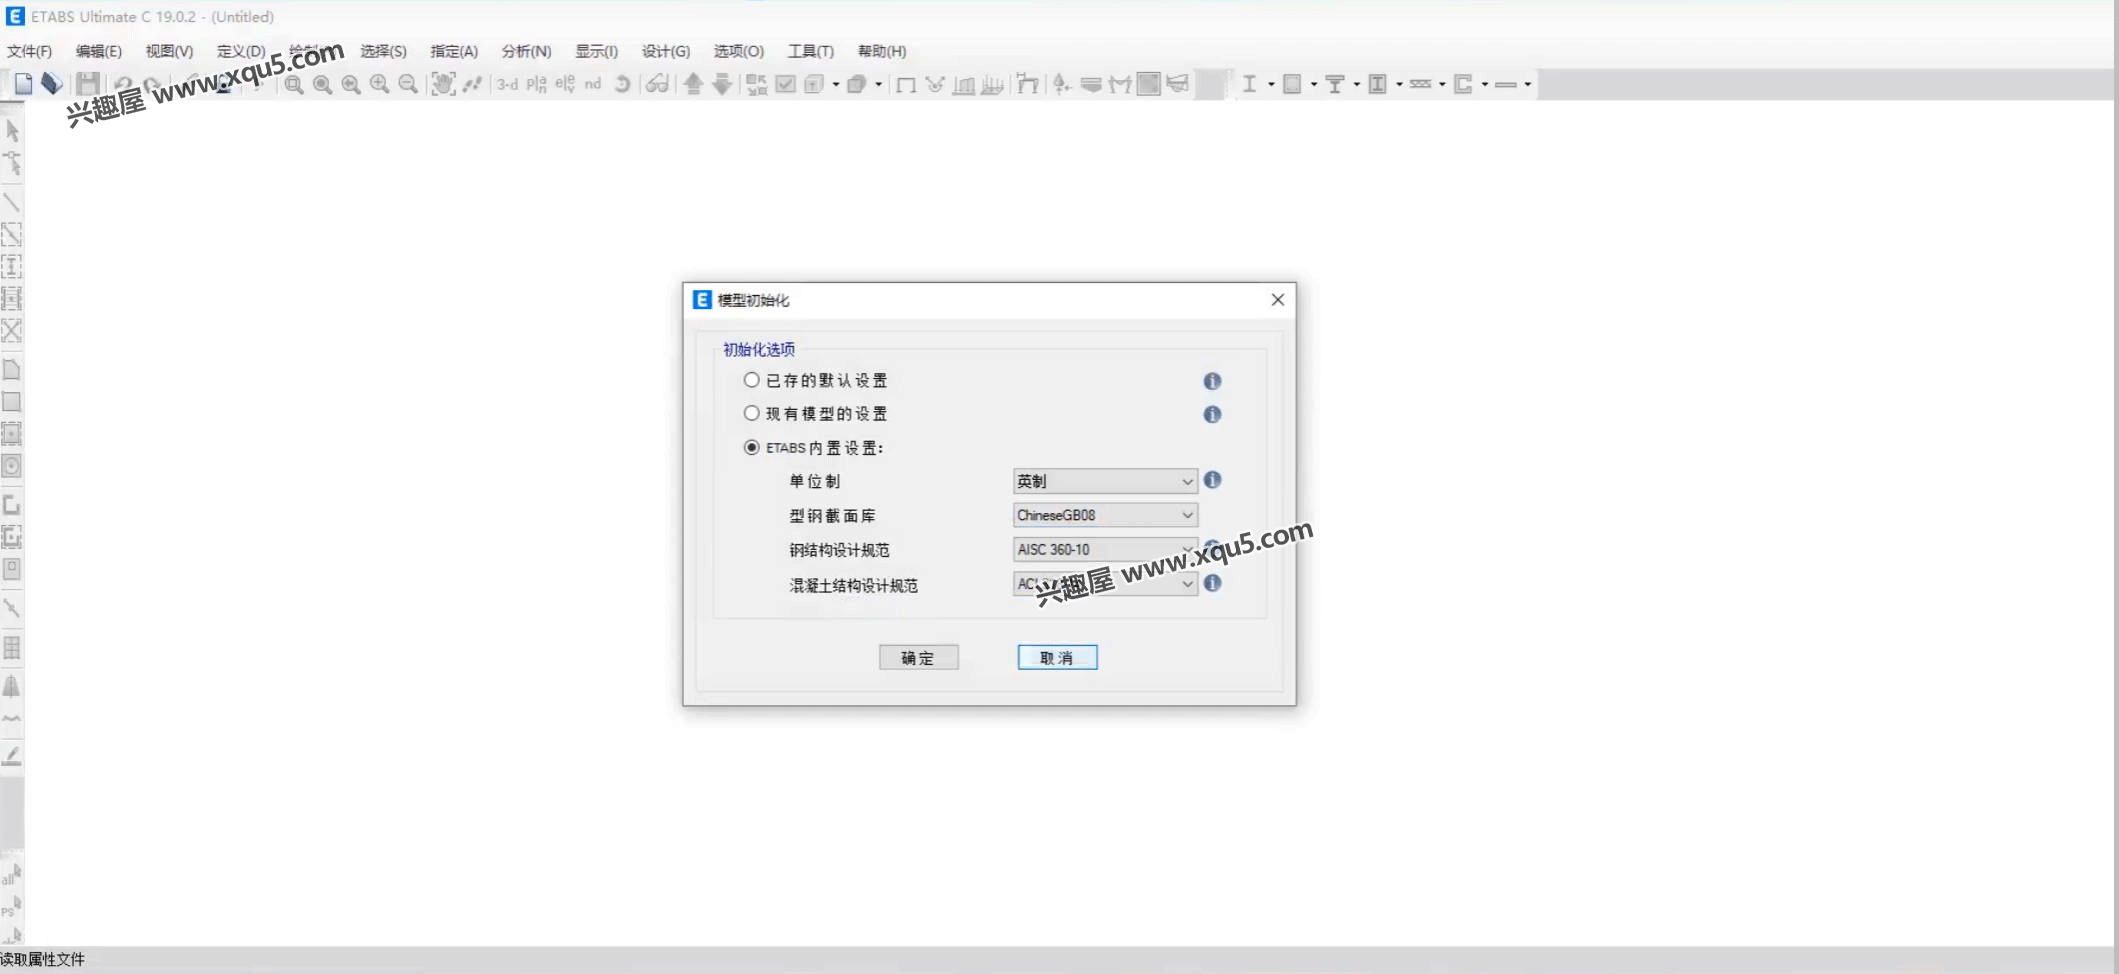Click the 取消 button
Screen dimensions: 2119x974
(x=1057, y=657)
